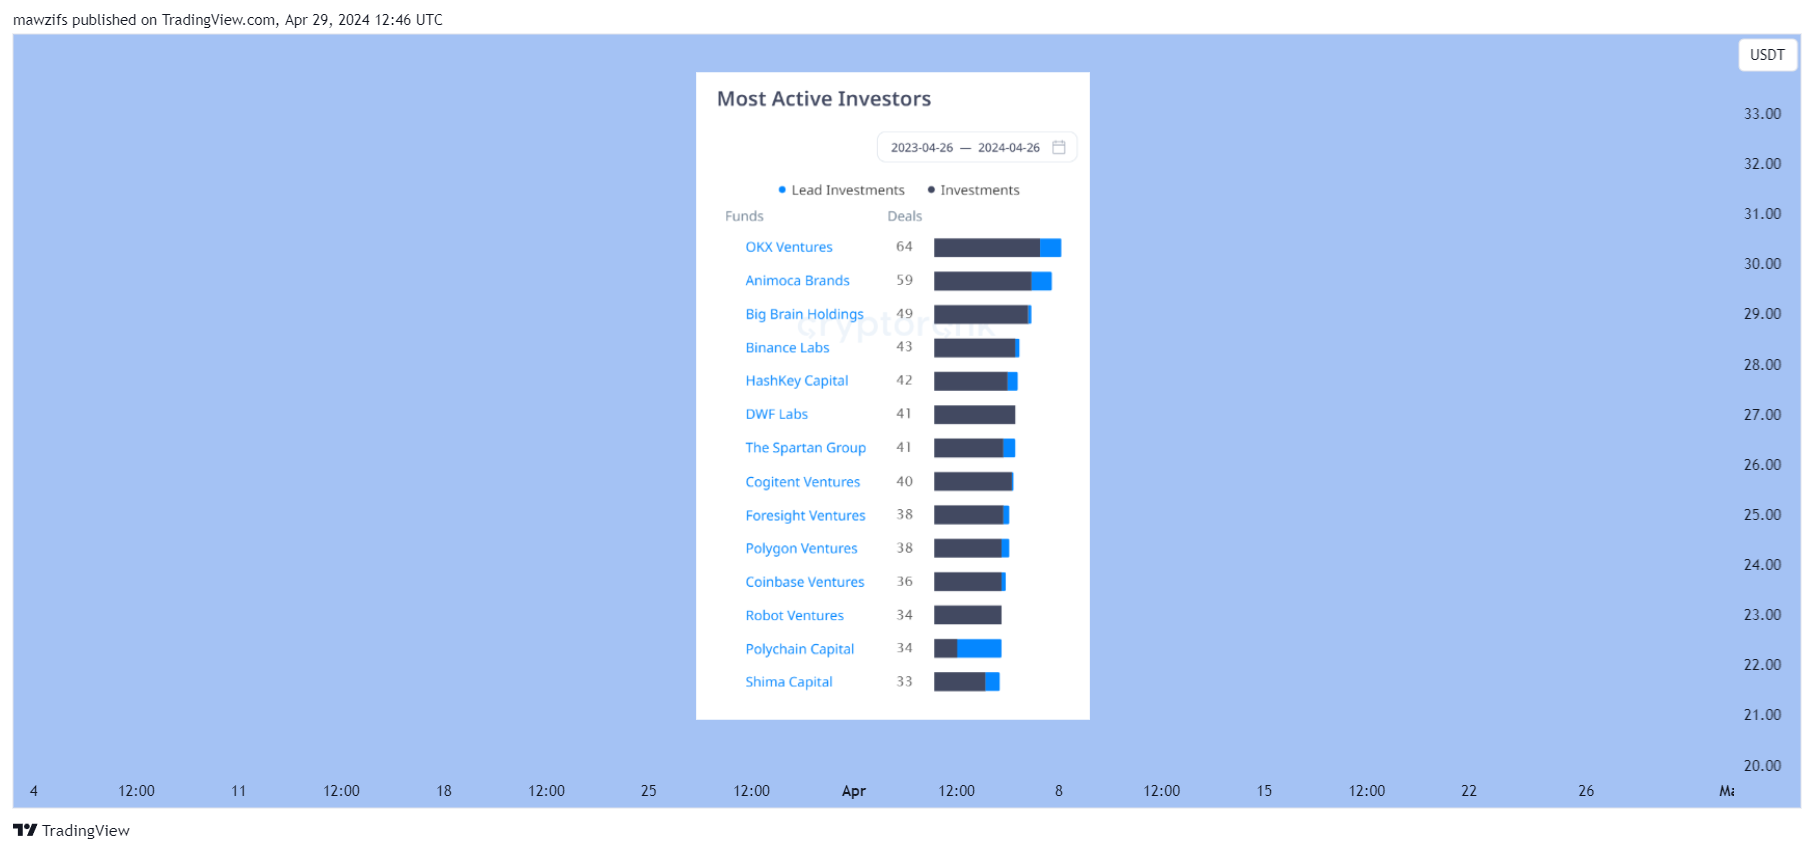The width and height of the screenshot is (1814, 852).
Task: Click the Big Brain Holdings deals bar
Action: pos(982,315)
